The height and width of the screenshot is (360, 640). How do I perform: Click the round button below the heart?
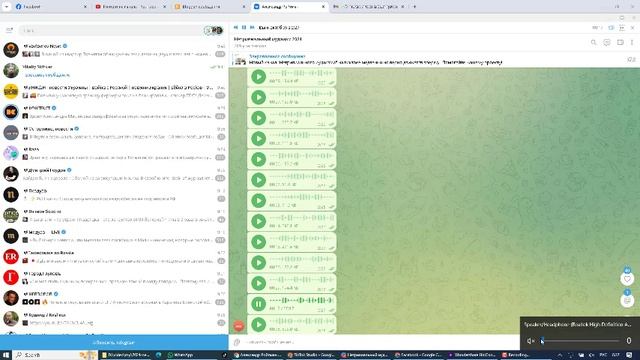pos(627,301)
